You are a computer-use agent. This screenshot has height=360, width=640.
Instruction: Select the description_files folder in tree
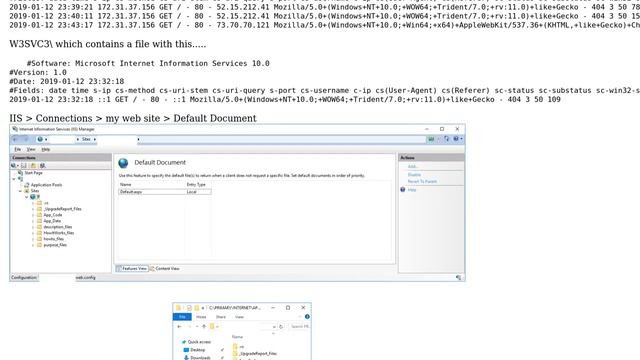click(58, 227)
